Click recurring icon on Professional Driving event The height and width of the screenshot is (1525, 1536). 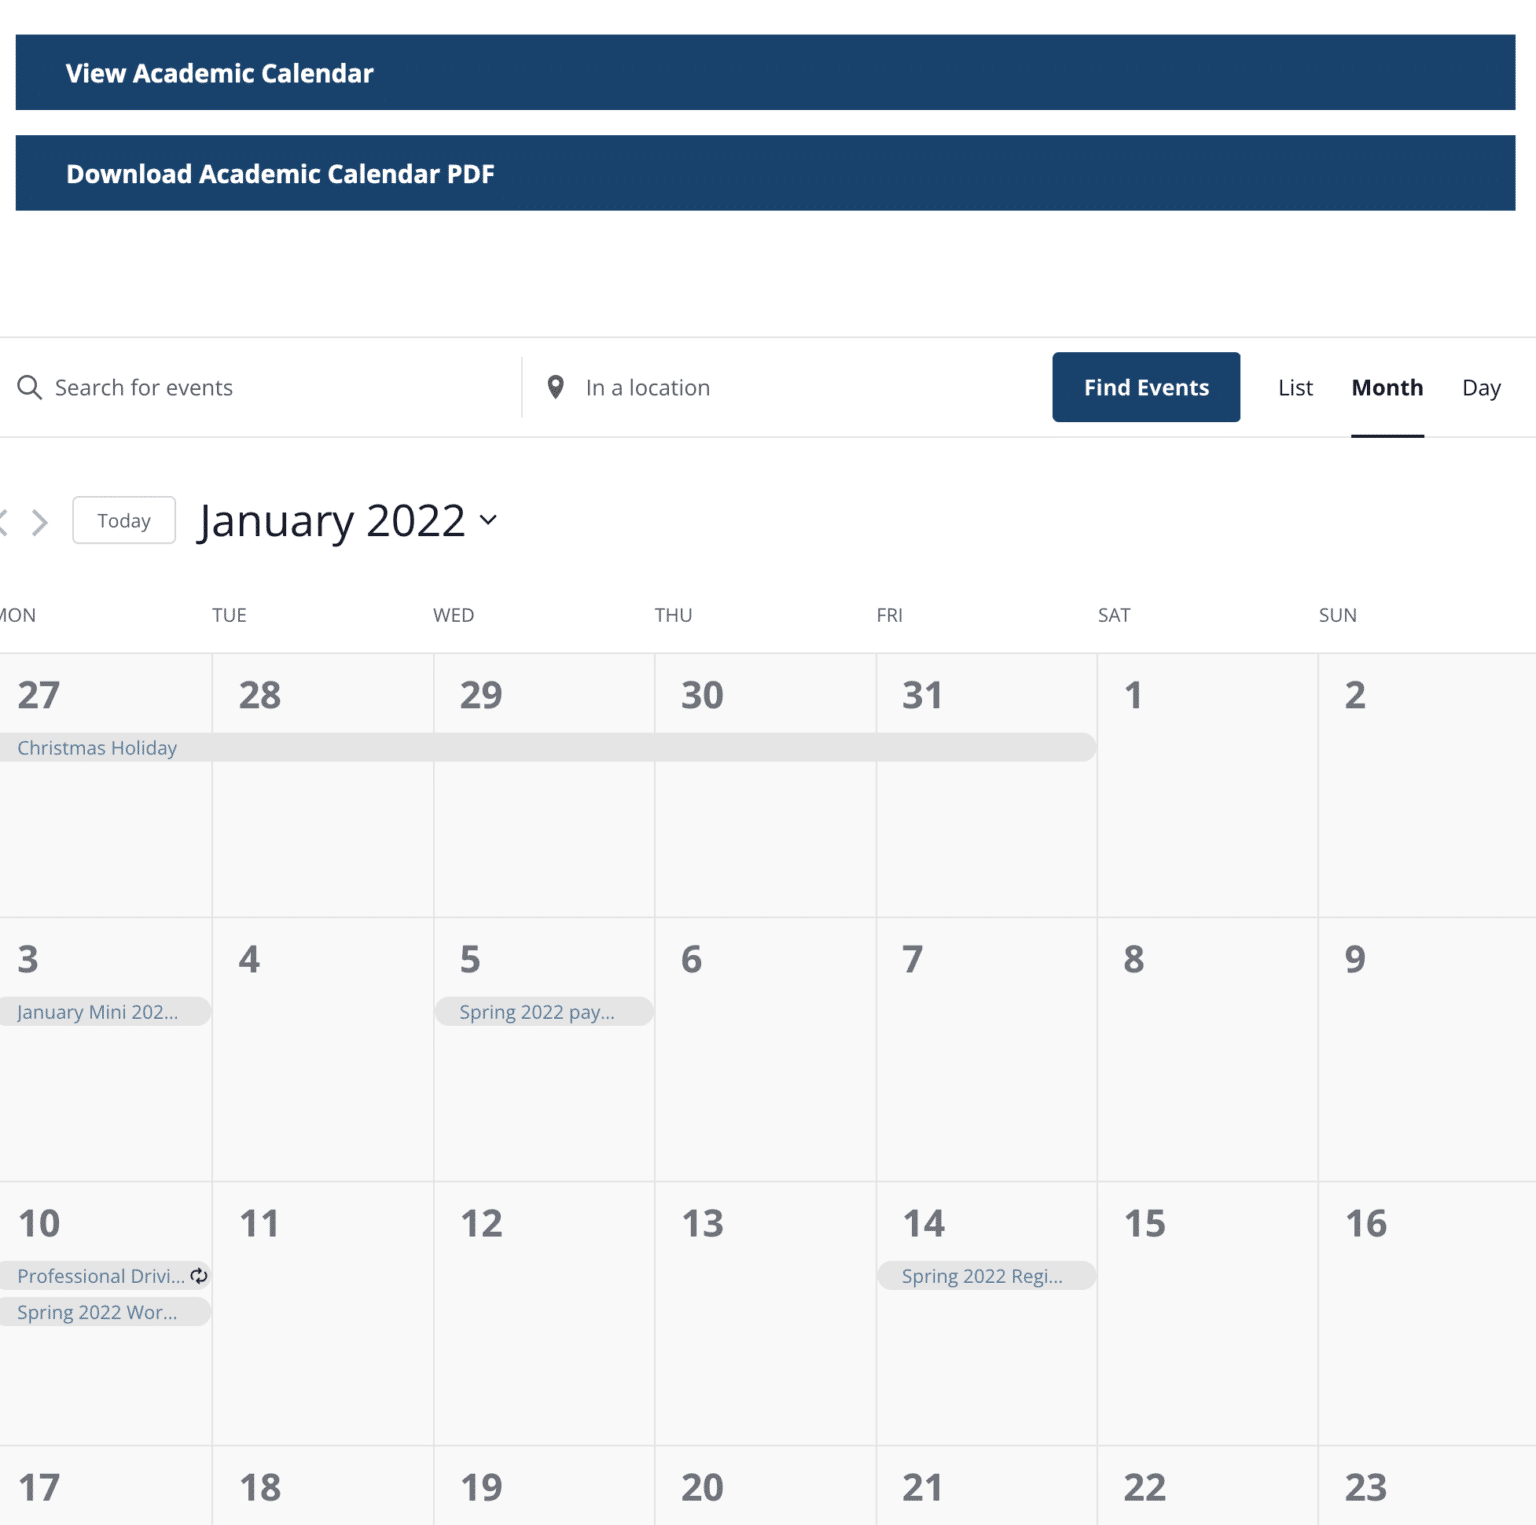point(199,1275)
